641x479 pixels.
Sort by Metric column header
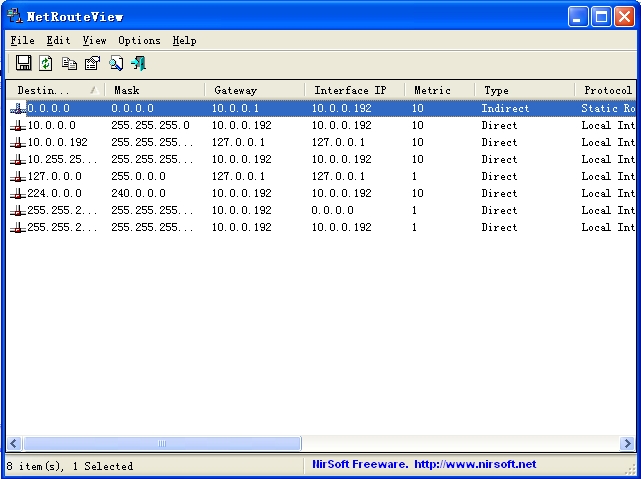click(438, 90)
